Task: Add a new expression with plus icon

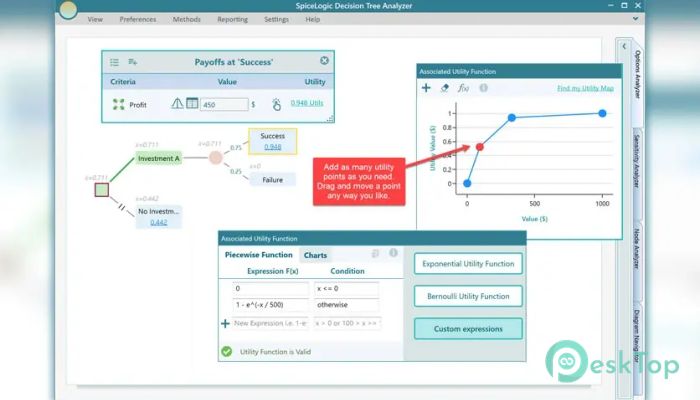Action: click(x=225, y=323)
